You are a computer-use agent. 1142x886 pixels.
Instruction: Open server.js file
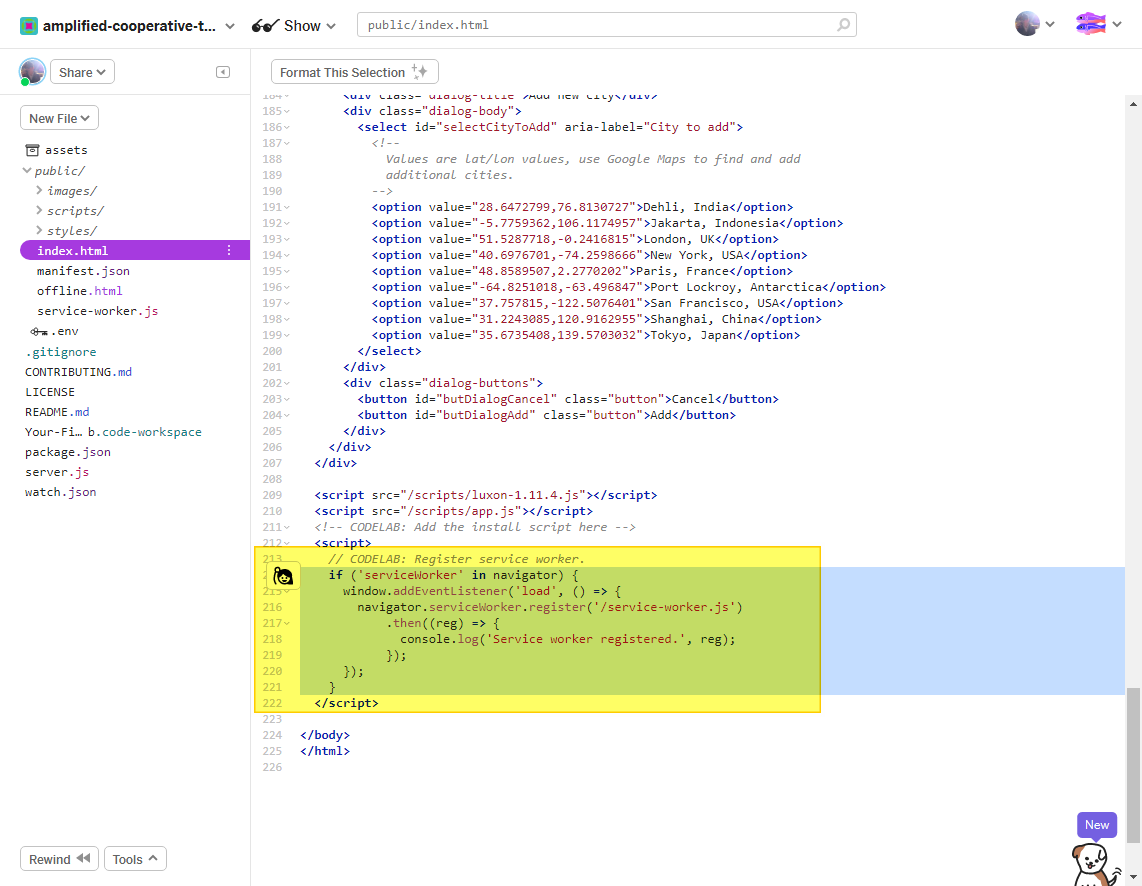[x=57, y=472]
